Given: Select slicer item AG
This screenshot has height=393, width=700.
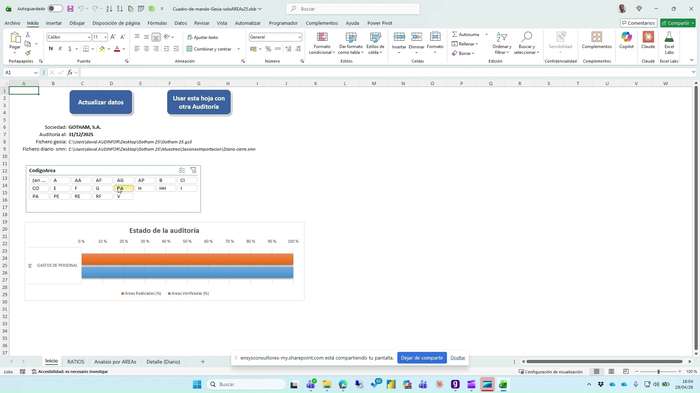Looking at the screenshot, I should click(x=124, y=180).
